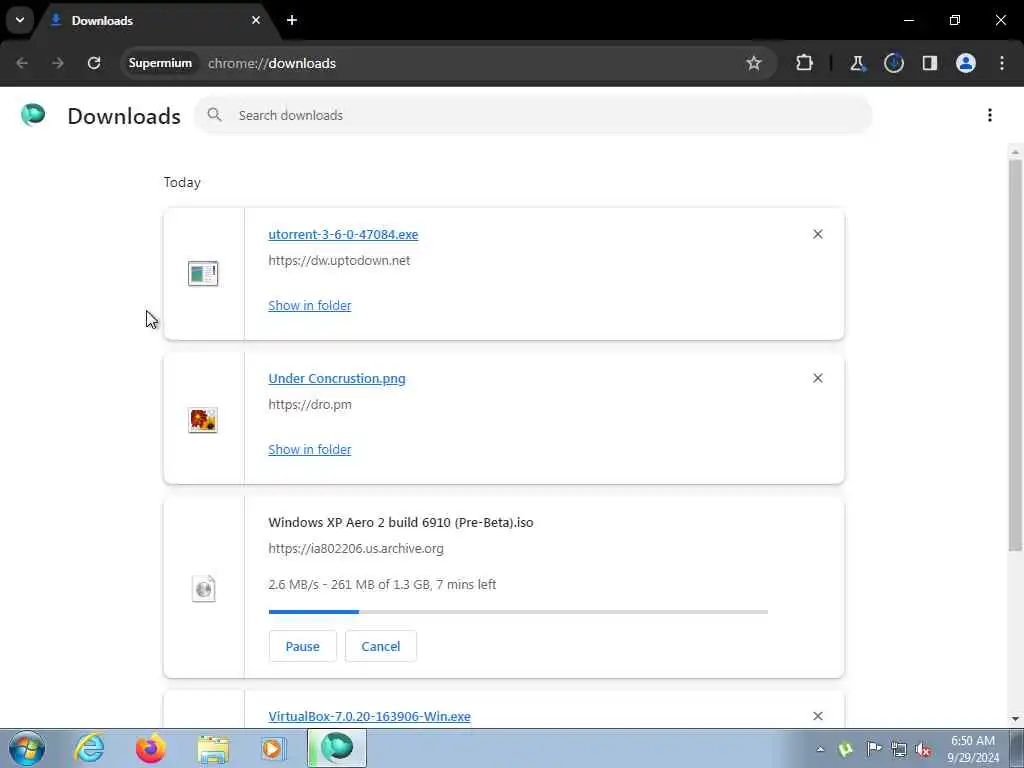
Task: Click the browser forward arrow
Action: coord(58,63)
